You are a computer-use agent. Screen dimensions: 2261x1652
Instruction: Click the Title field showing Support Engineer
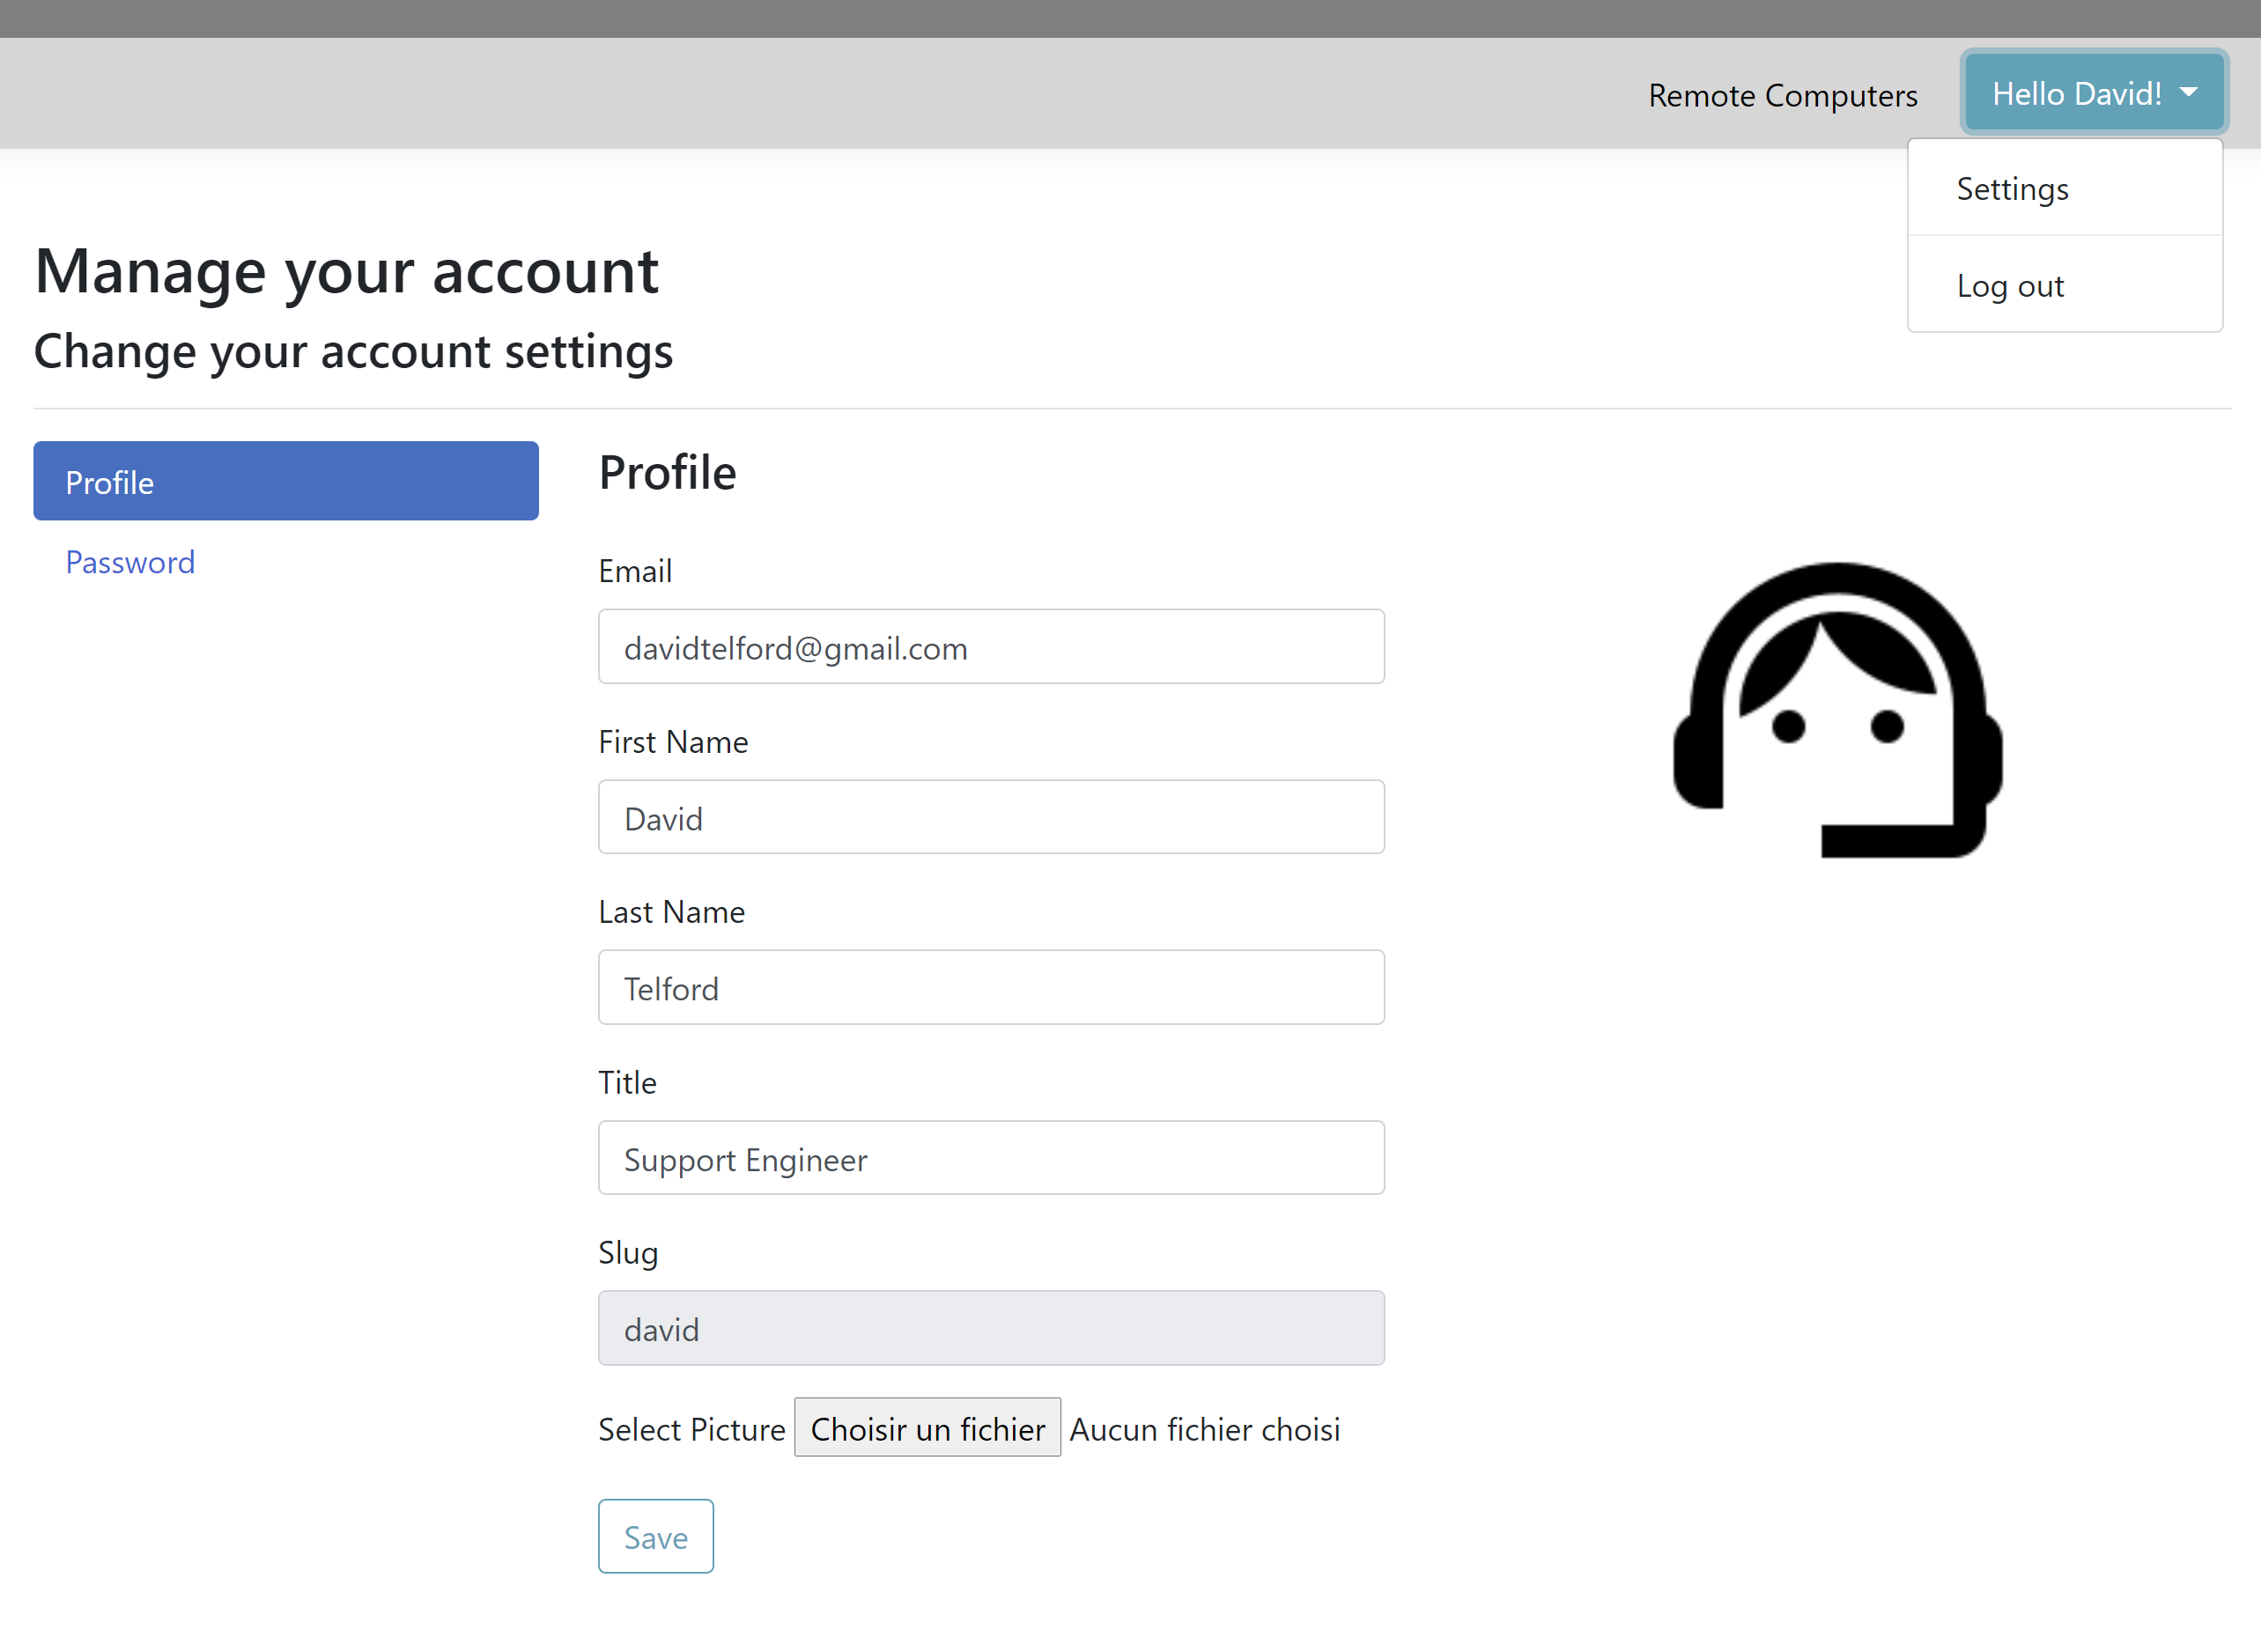point(991,1158)
